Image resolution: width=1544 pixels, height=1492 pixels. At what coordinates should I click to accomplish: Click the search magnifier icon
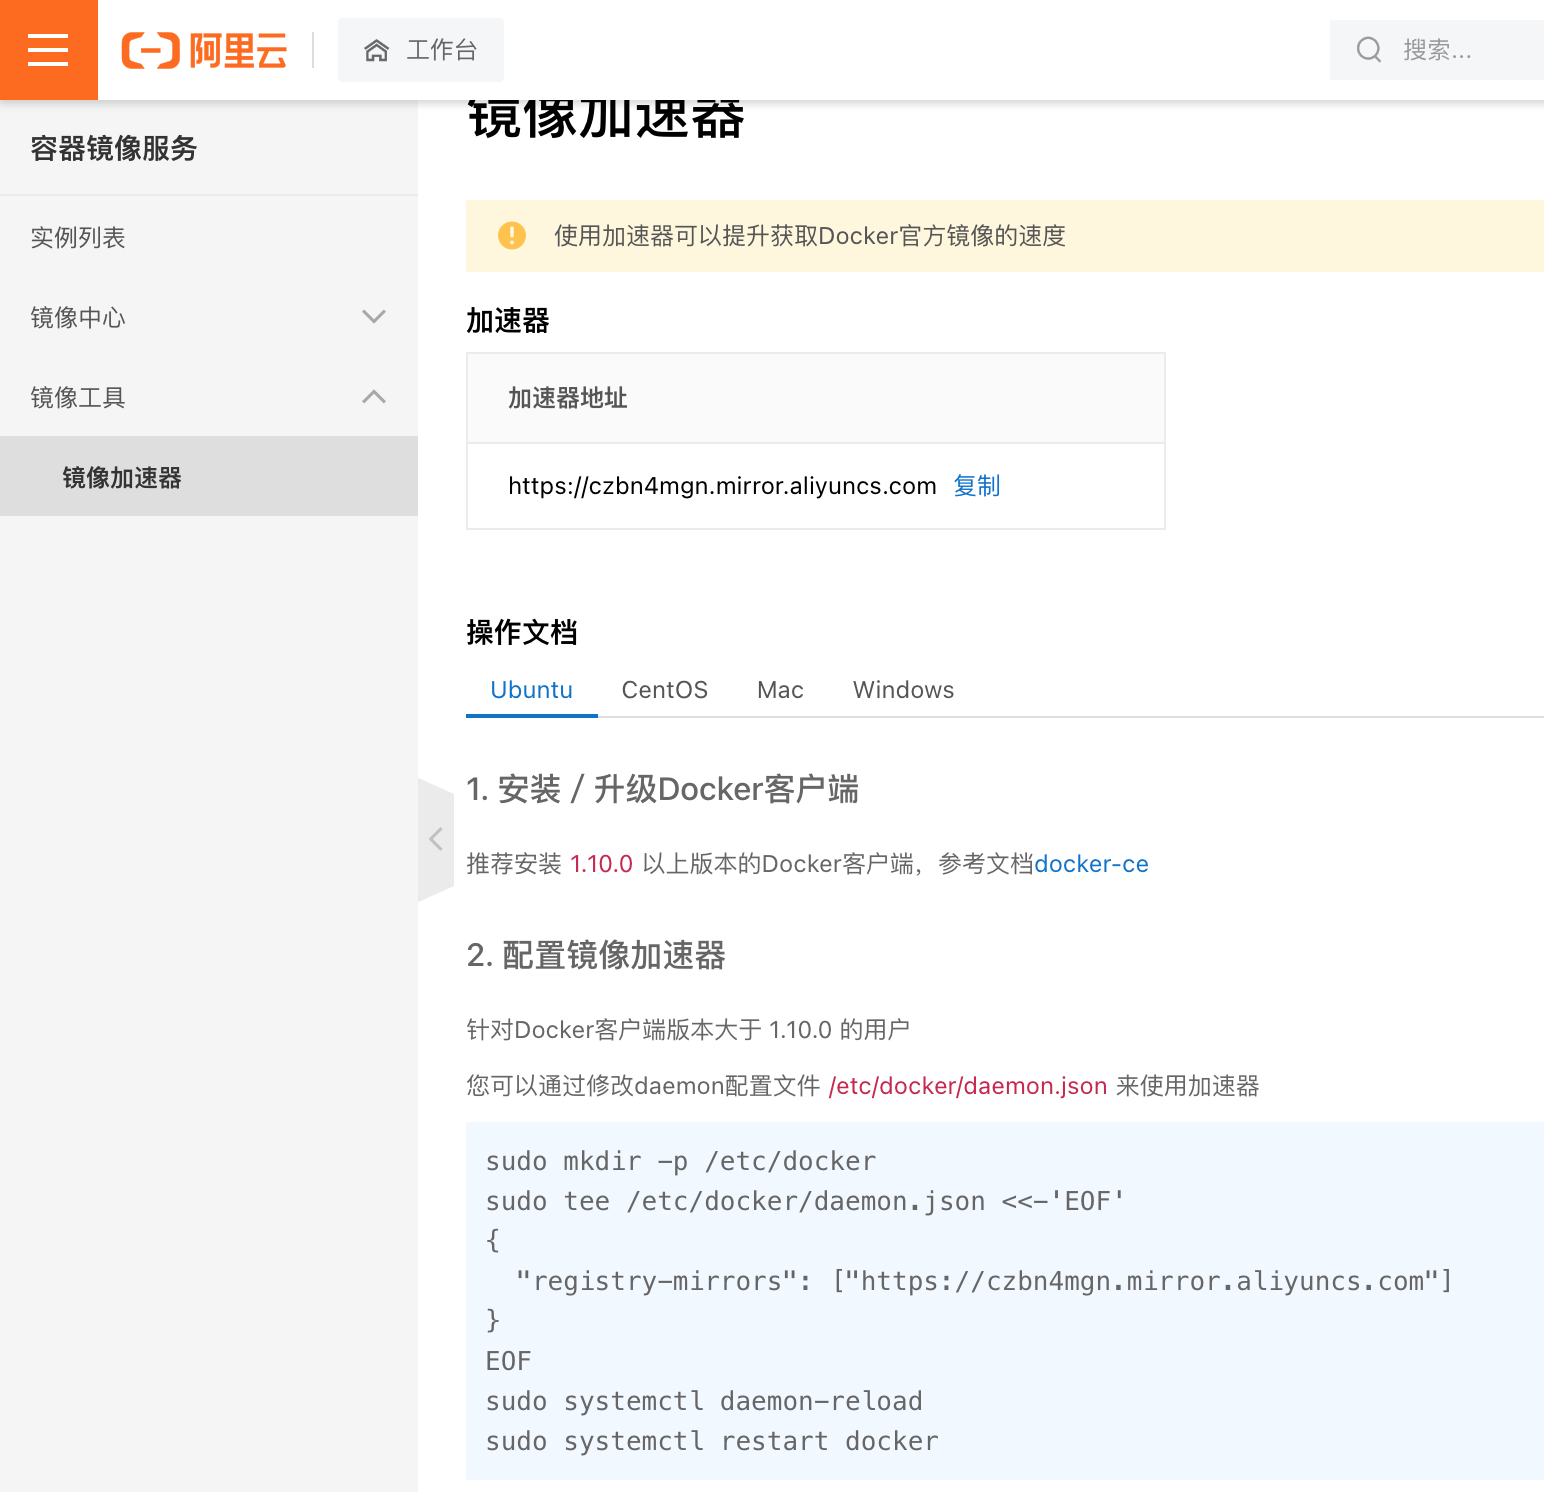(1369, 50)
